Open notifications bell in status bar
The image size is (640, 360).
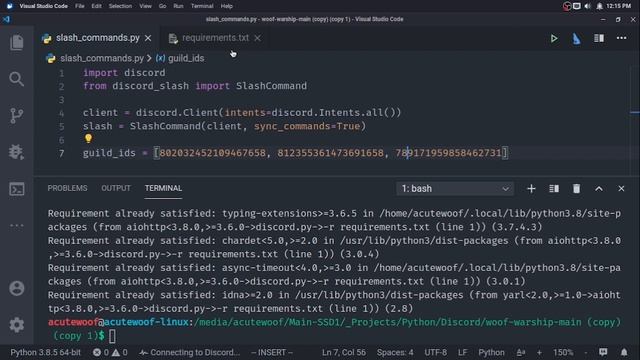624,352
